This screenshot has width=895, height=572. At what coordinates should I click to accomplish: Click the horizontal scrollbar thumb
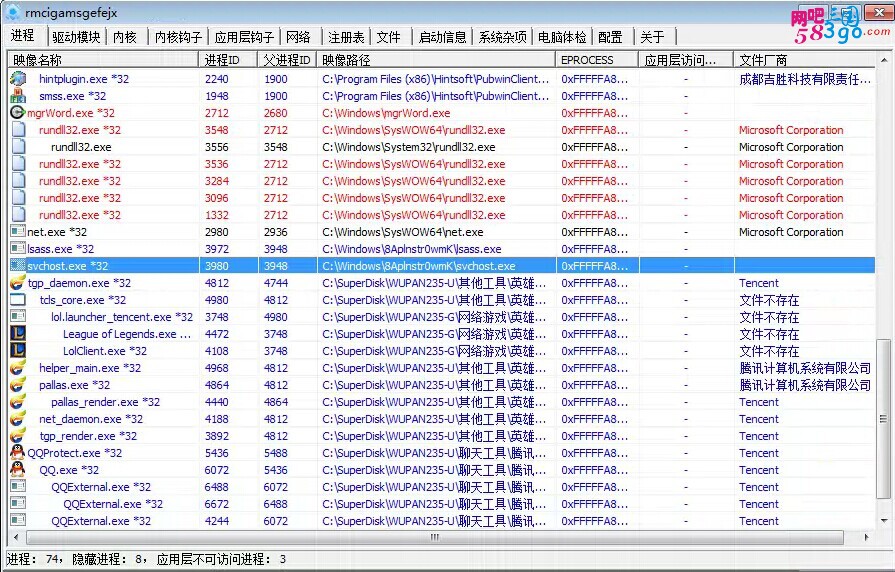435,537
